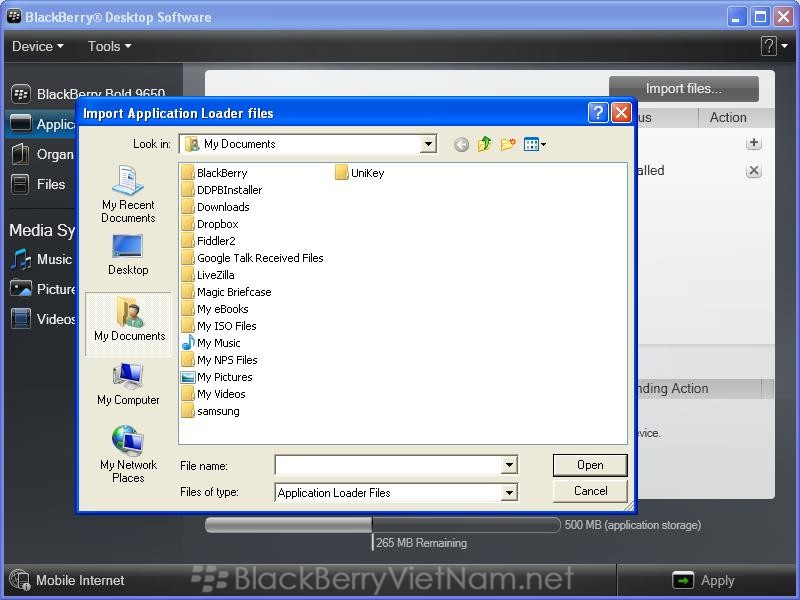Select the My NPS Files folder

click(x=219, y=360)
